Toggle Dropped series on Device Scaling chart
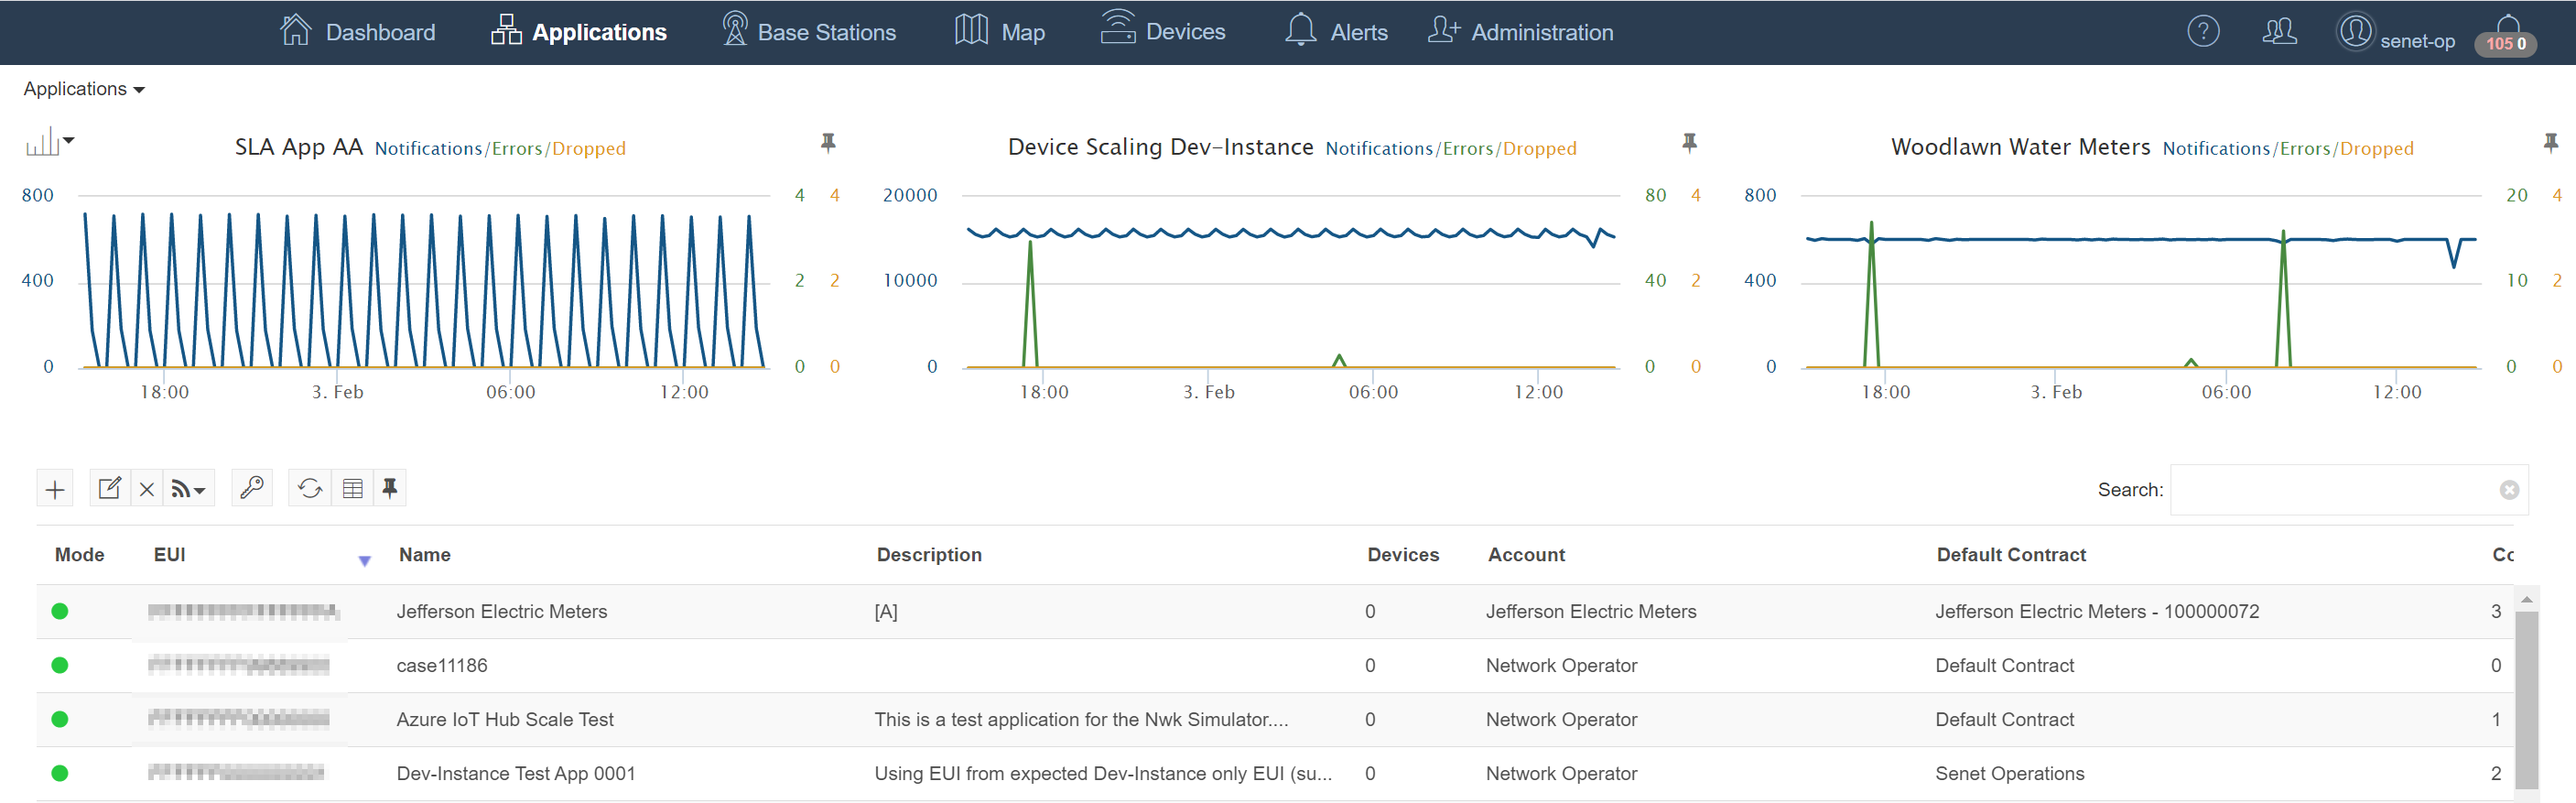 pyautogui.click(x=1539, y=148)
